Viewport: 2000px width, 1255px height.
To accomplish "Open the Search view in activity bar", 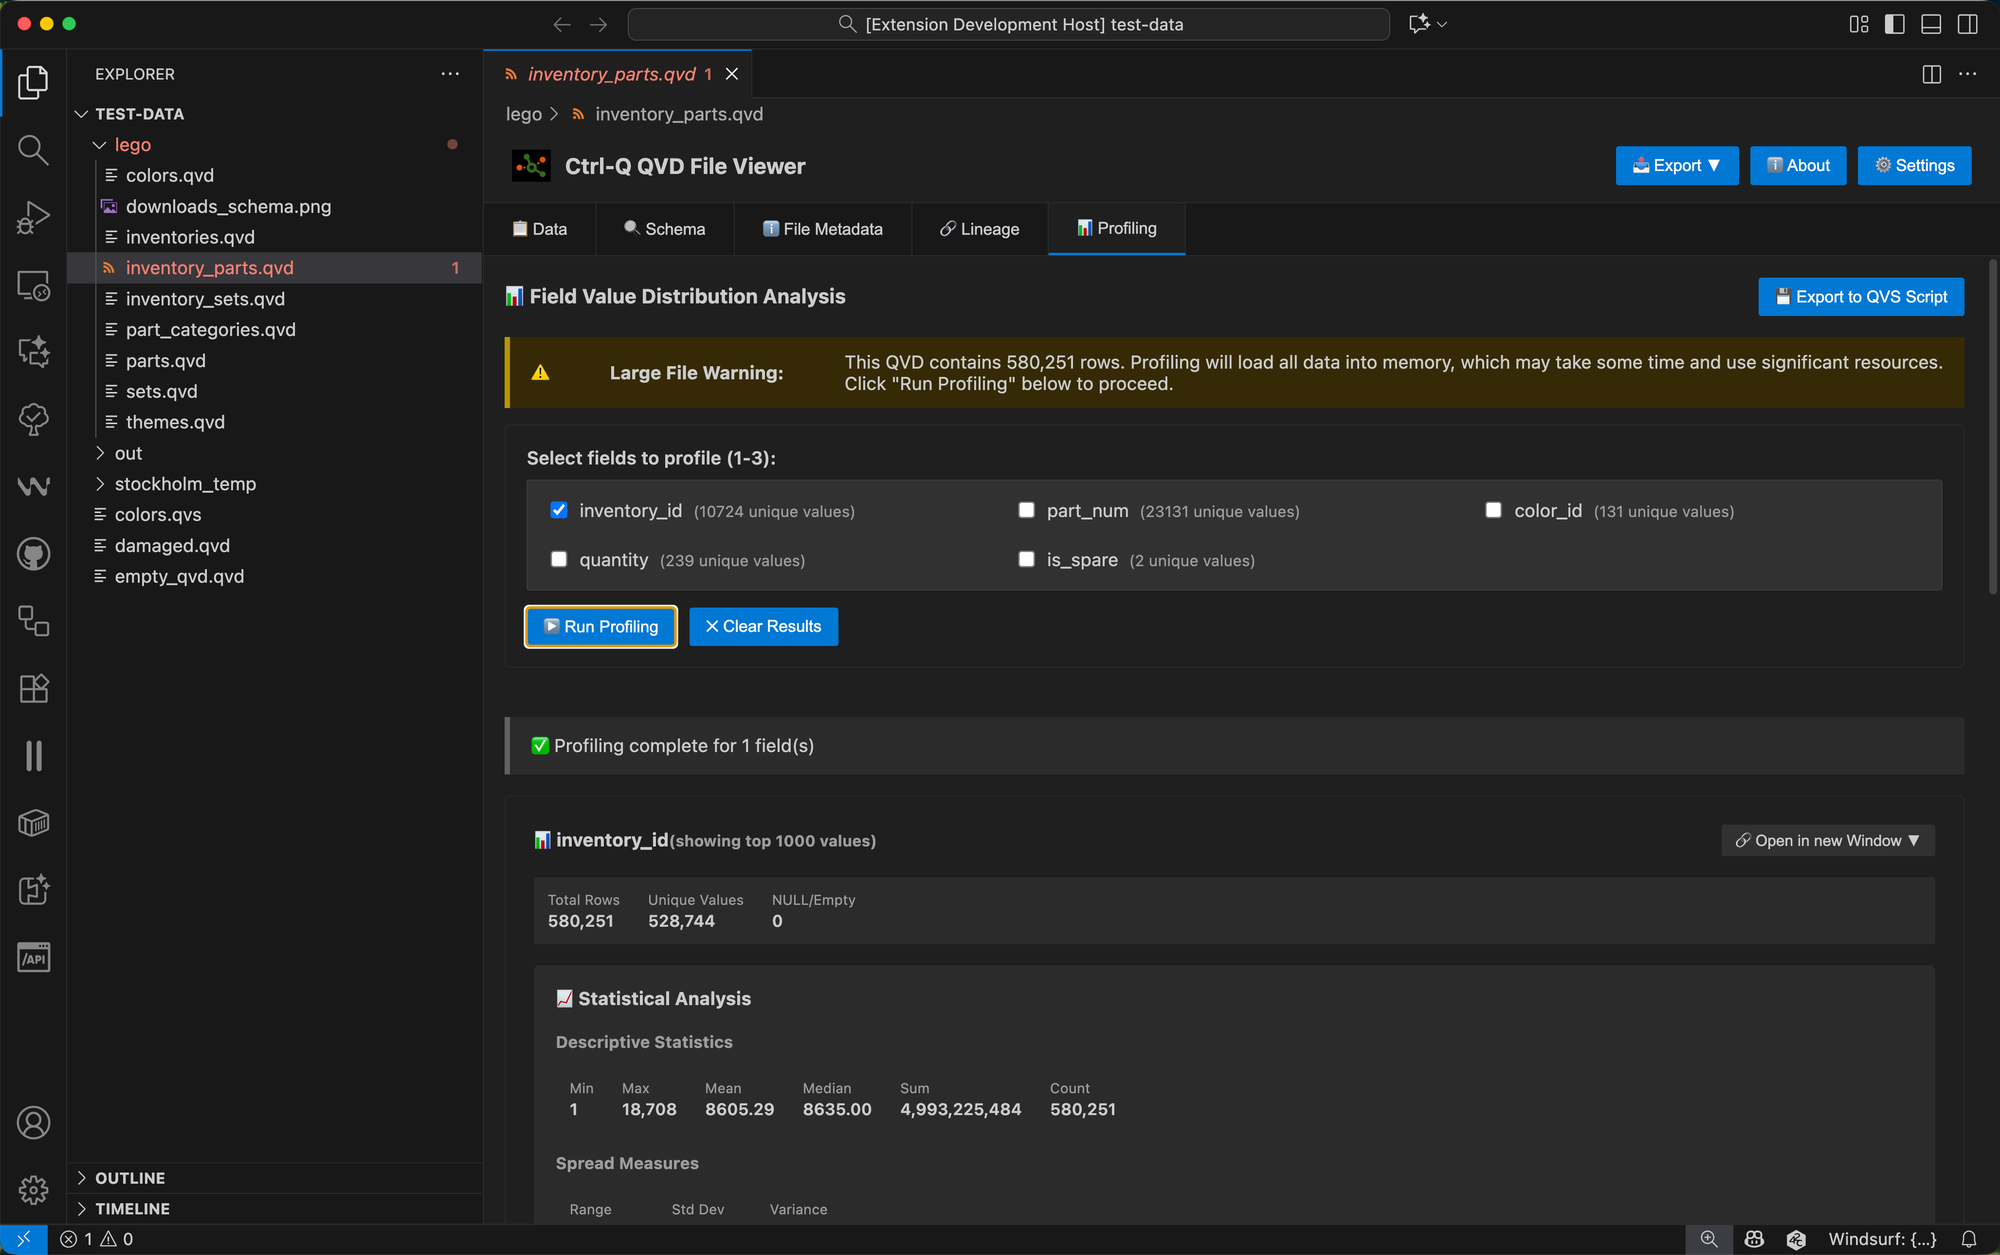I will pyautogui.click(x=33, y=150).
